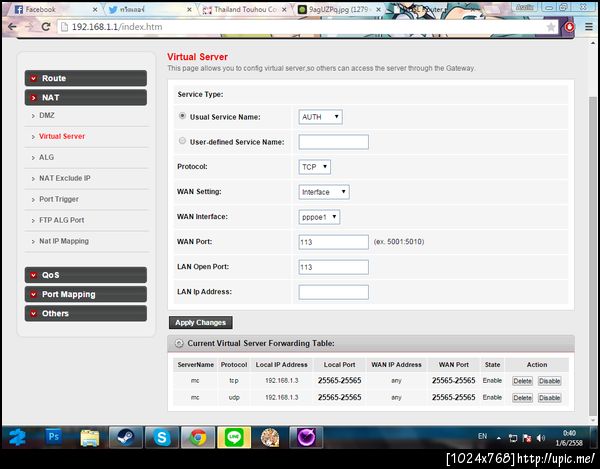The image size is (600, 469).
Task: Open the AUTH service dropdown
Action: (320, 117)
